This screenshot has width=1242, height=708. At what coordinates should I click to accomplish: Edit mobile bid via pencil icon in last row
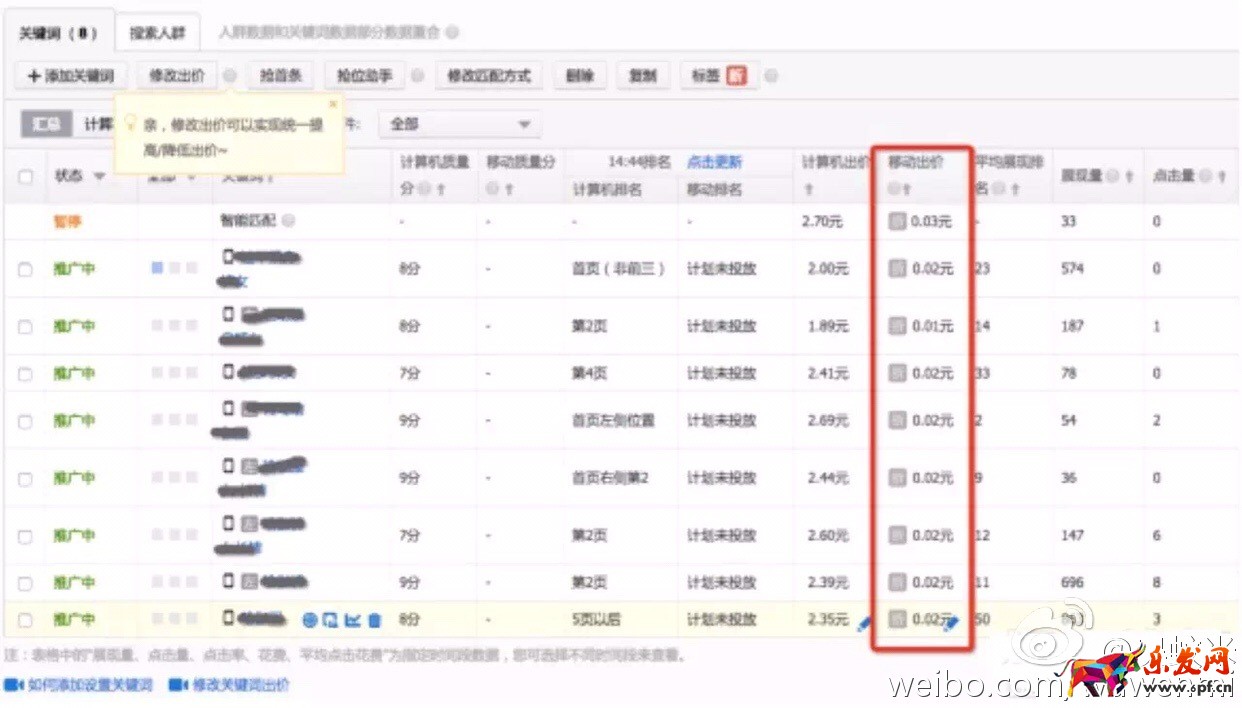[x=951, y=623]
